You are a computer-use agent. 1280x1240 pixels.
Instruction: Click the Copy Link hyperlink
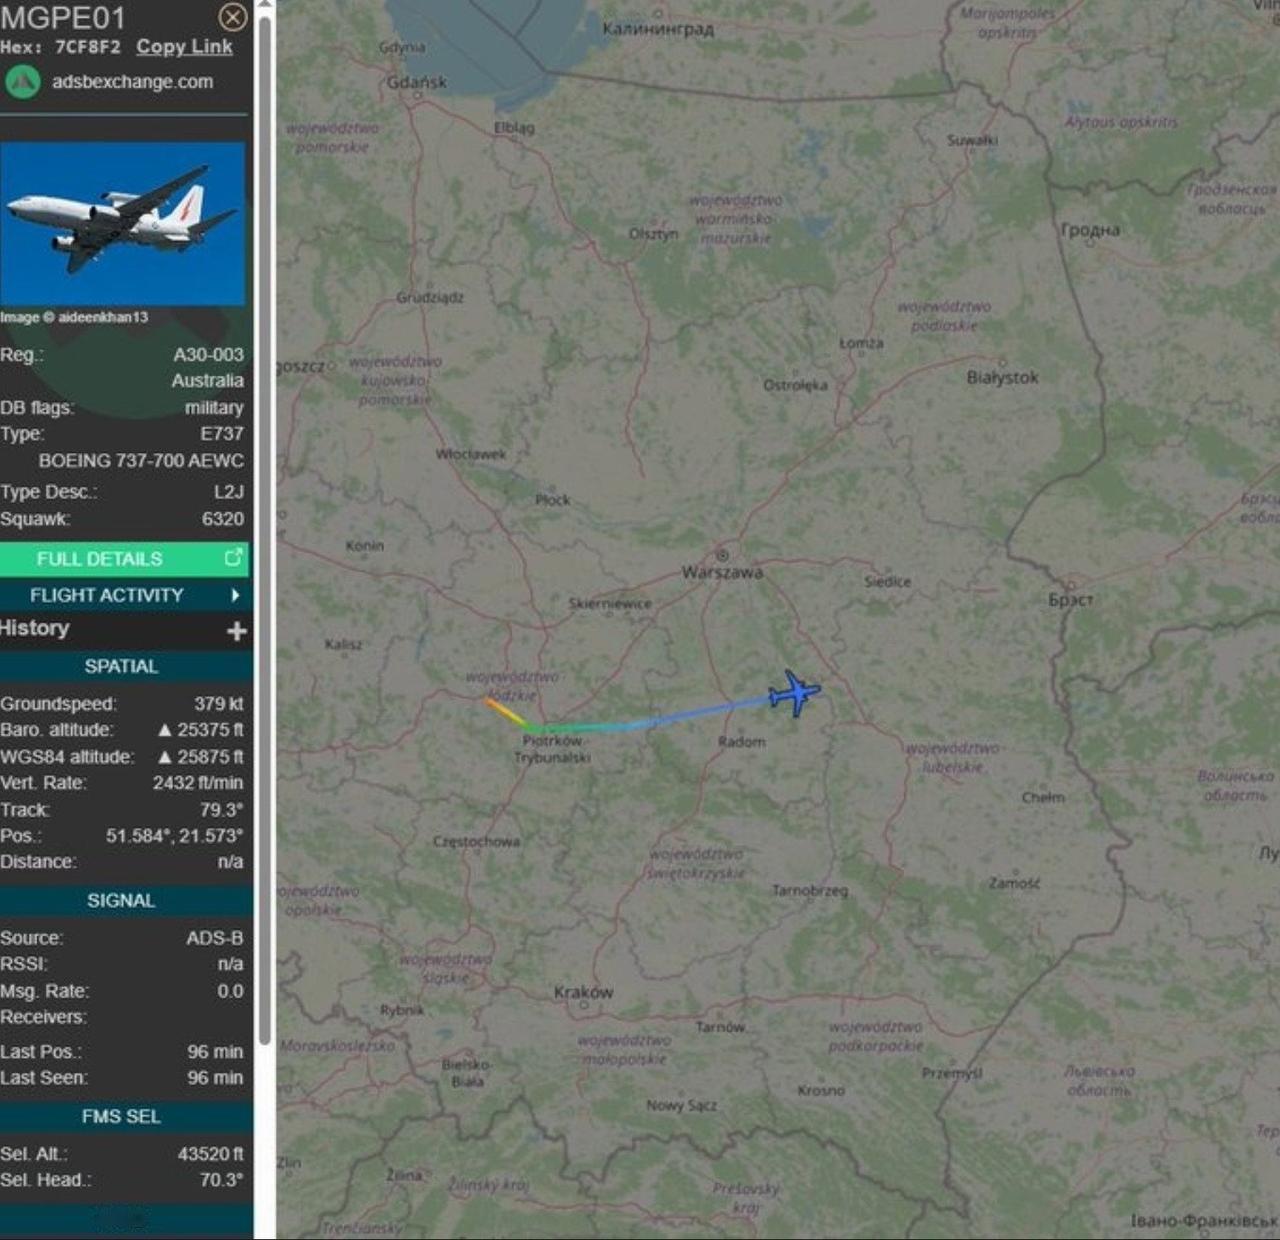pos(184,47)
